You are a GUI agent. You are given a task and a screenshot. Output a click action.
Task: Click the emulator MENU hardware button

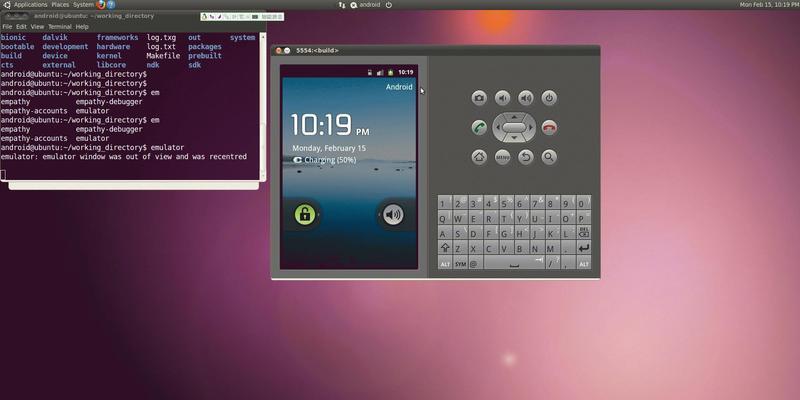coord(503,157)
